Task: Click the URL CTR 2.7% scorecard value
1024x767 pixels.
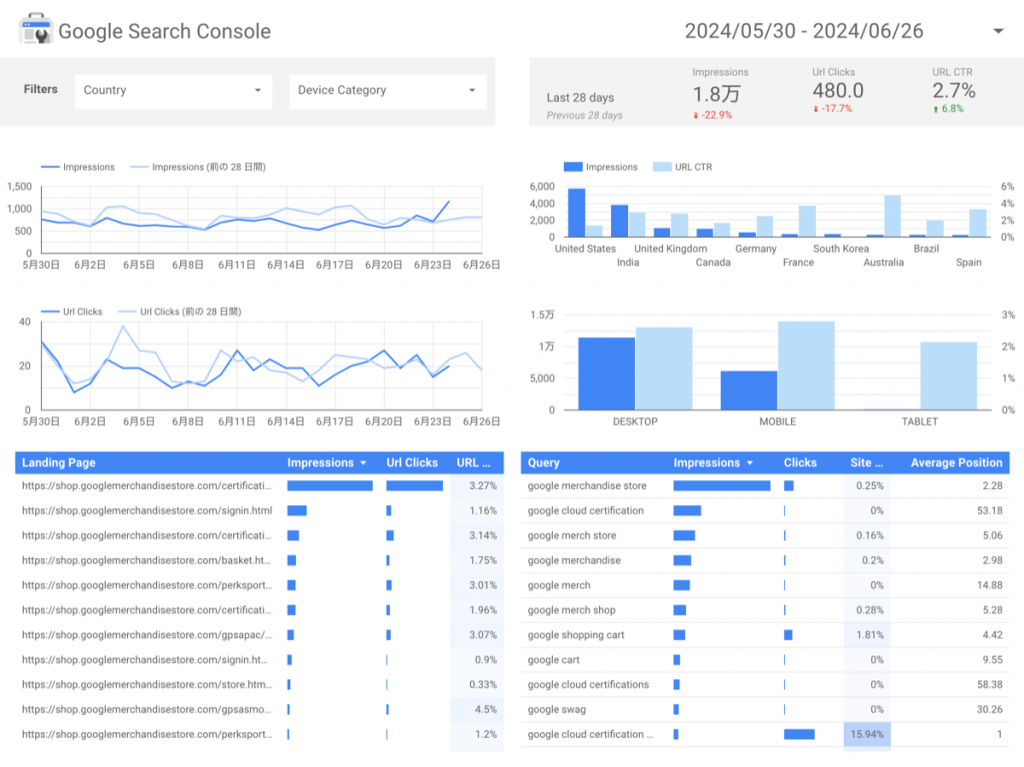Action: click(x=953, y=90)
